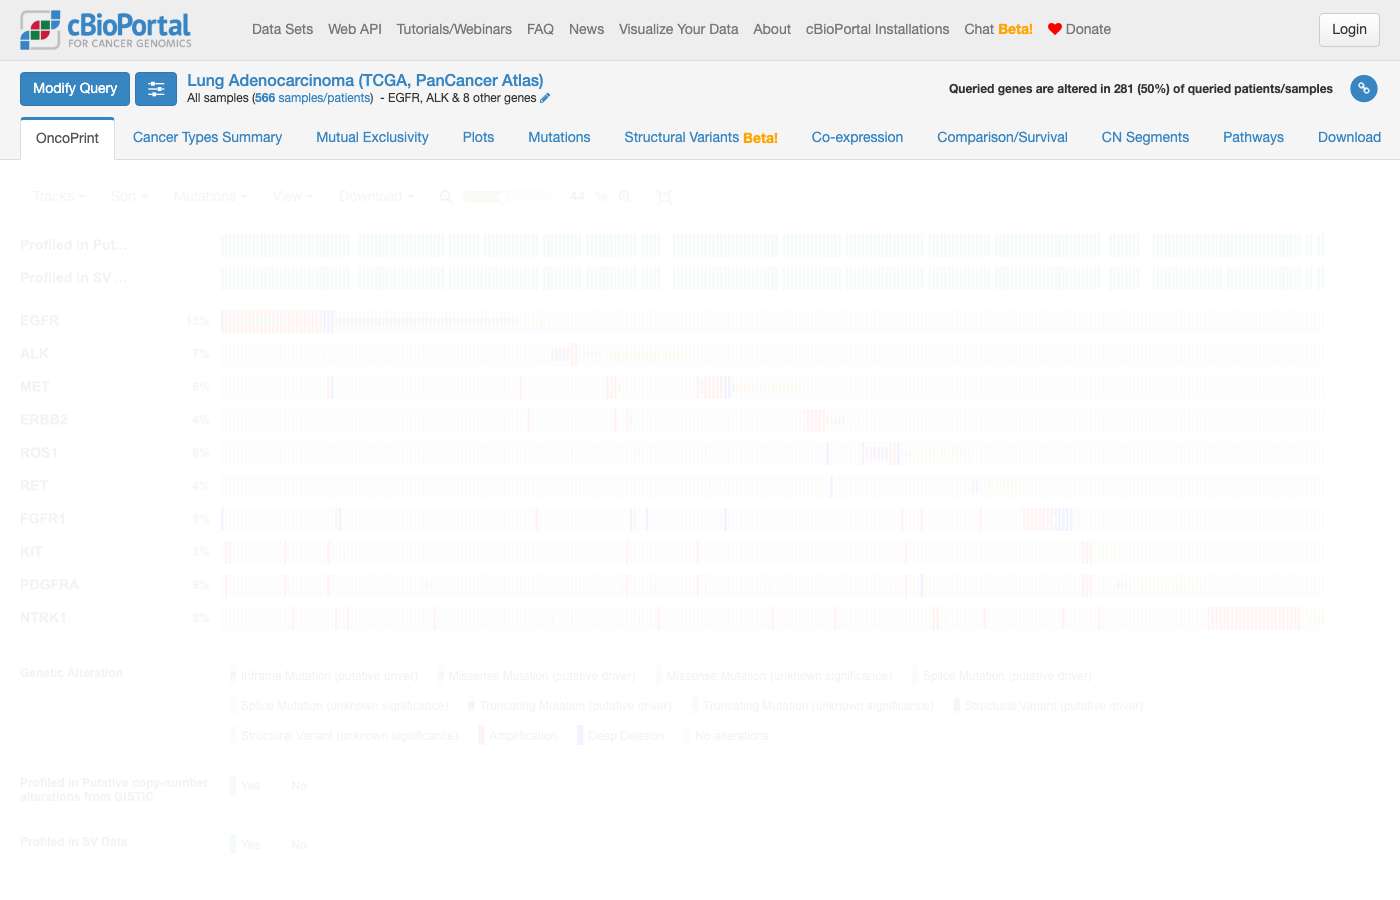Open the Lung Adenocarcinoma study title link
Screen dimensions: 1400x900
pos(365,80)
